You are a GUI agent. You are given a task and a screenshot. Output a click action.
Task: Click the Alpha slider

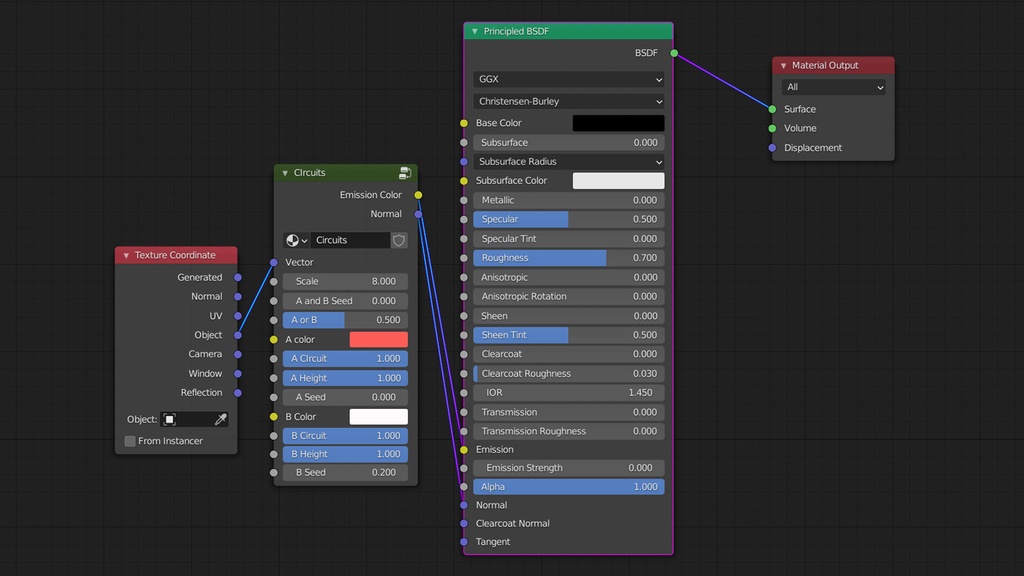568,486
